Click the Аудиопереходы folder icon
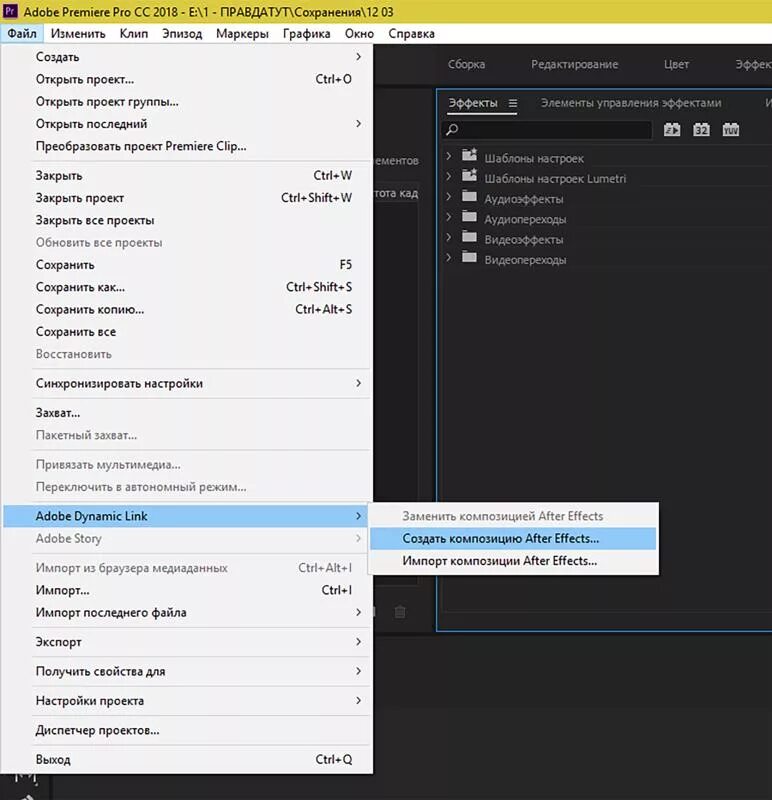Image resolution: width=772 pixels, height=800 pixels. pos(469,217)
